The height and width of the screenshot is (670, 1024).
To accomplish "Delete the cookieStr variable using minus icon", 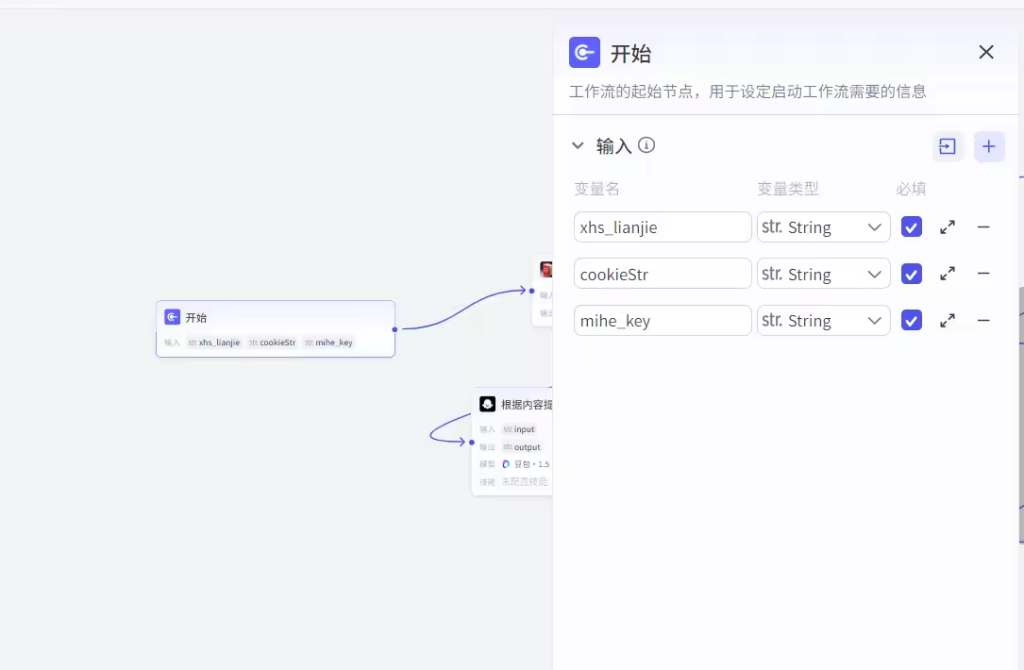I will point(983,274).
